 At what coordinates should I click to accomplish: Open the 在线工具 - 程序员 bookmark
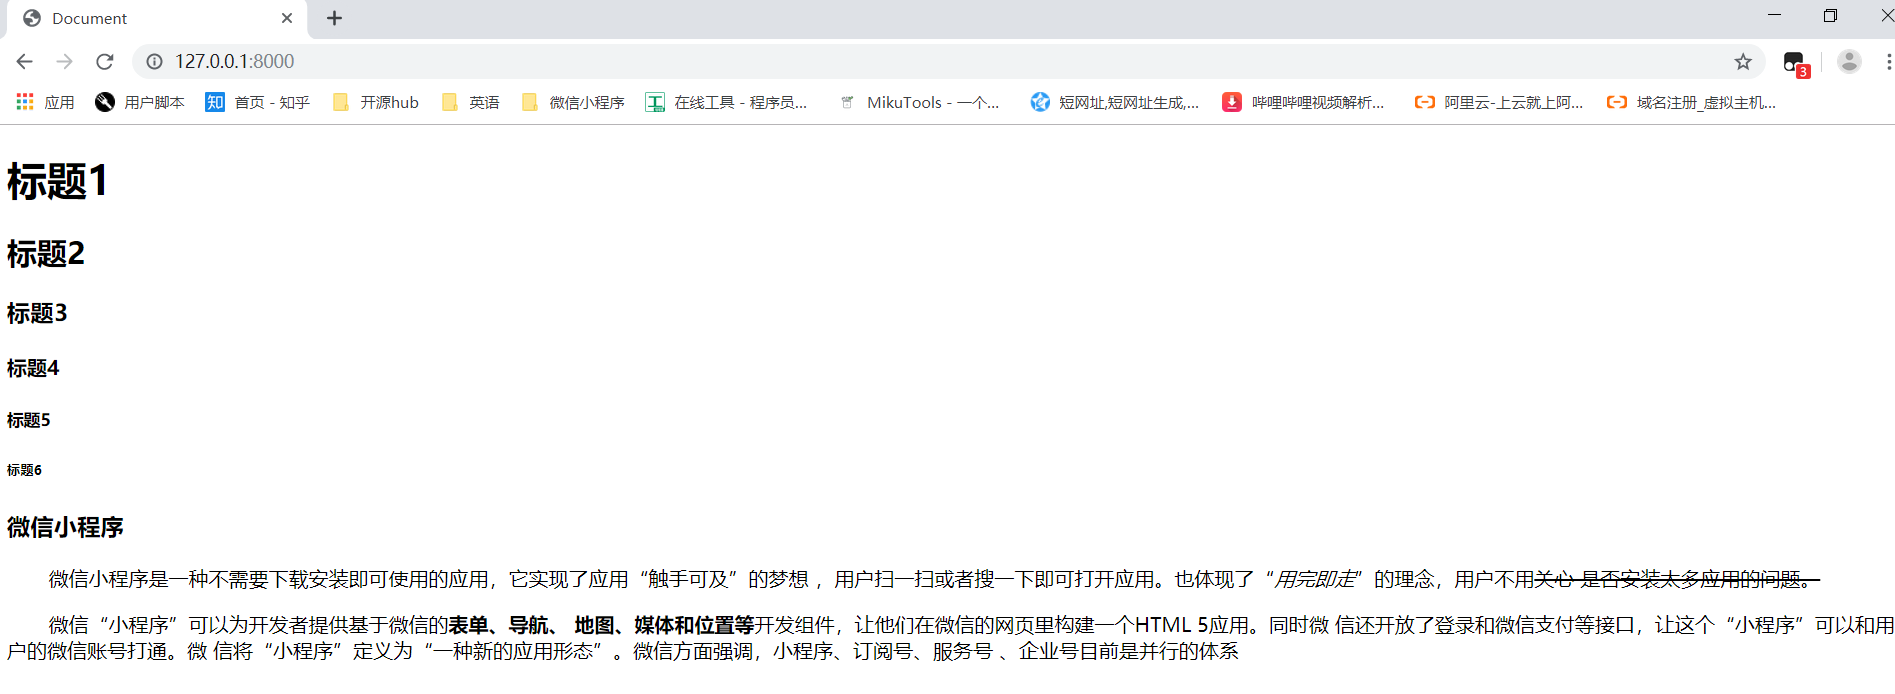pos(726,102)
